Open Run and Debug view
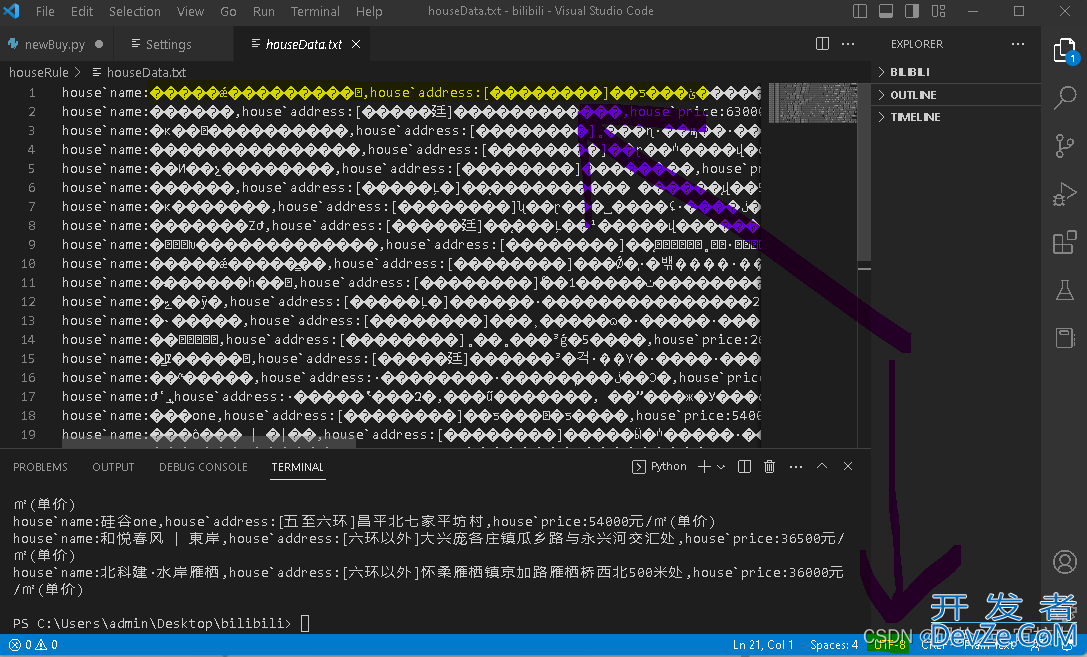The image size is (1087, 657). coord(1064,194)
